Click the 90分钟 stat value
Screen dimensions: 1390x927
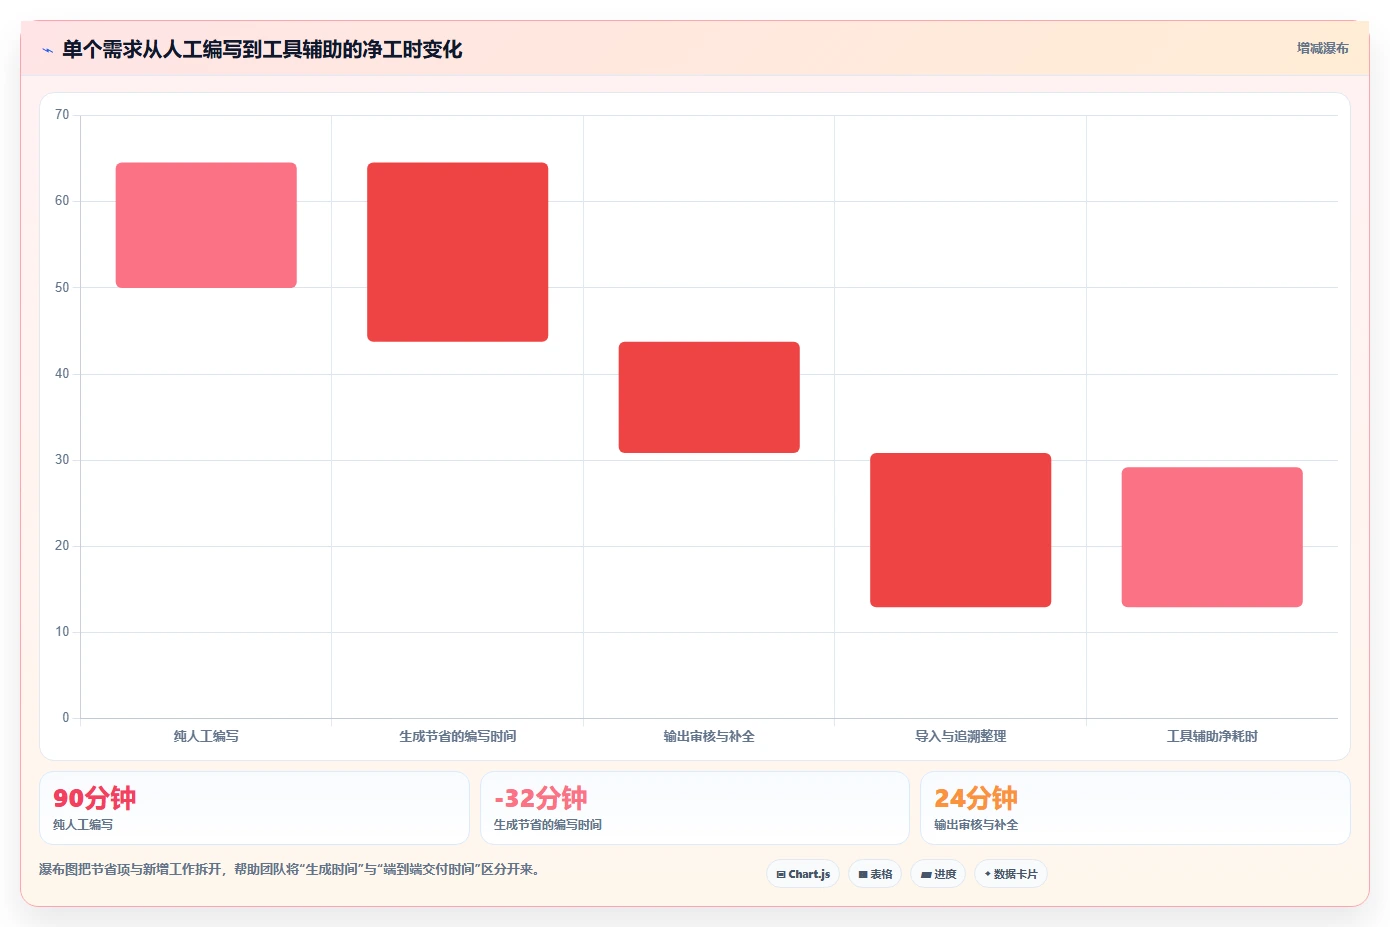point(94,798)
